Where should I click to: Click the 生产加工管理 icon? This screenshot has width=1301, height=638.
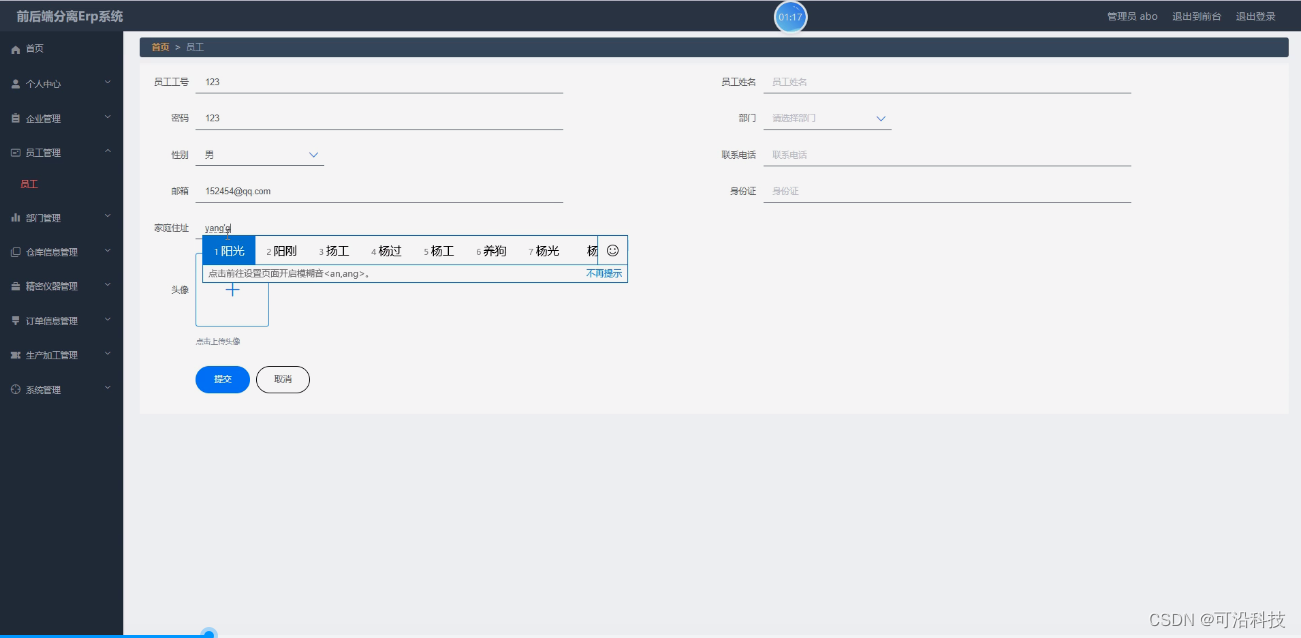pyautogui.click(x=15, y=355)
